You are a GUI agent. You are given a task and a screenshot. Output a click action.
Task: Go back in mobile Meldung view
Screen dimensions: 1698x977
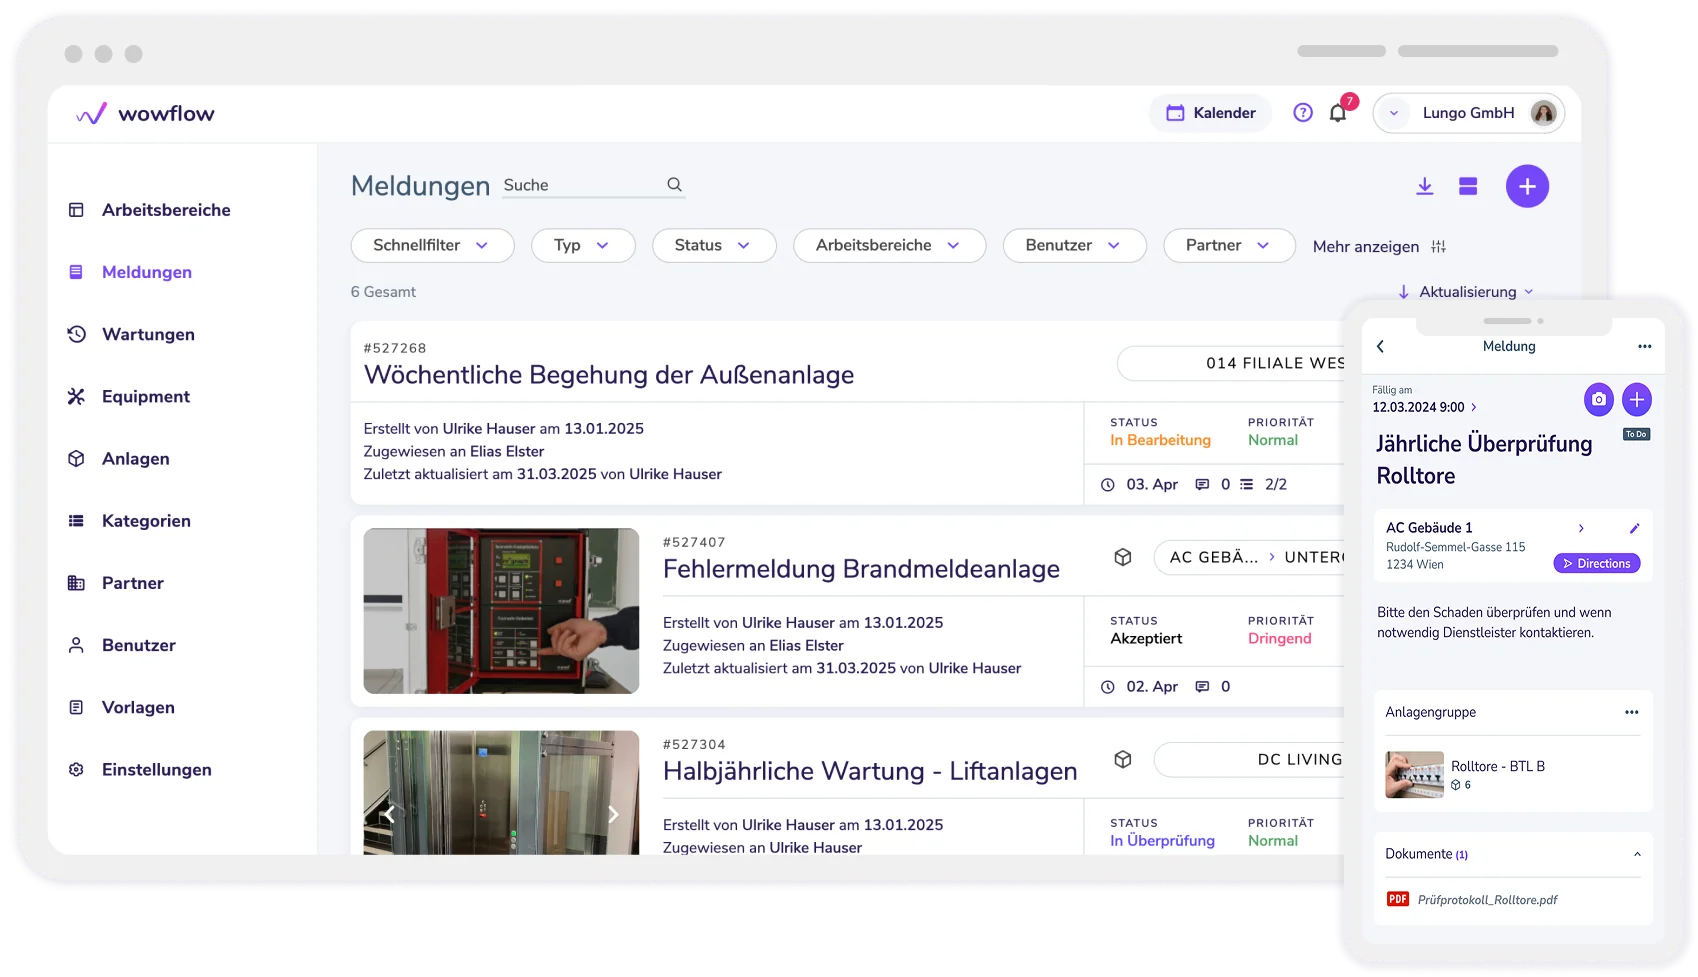pos(1380,346)
